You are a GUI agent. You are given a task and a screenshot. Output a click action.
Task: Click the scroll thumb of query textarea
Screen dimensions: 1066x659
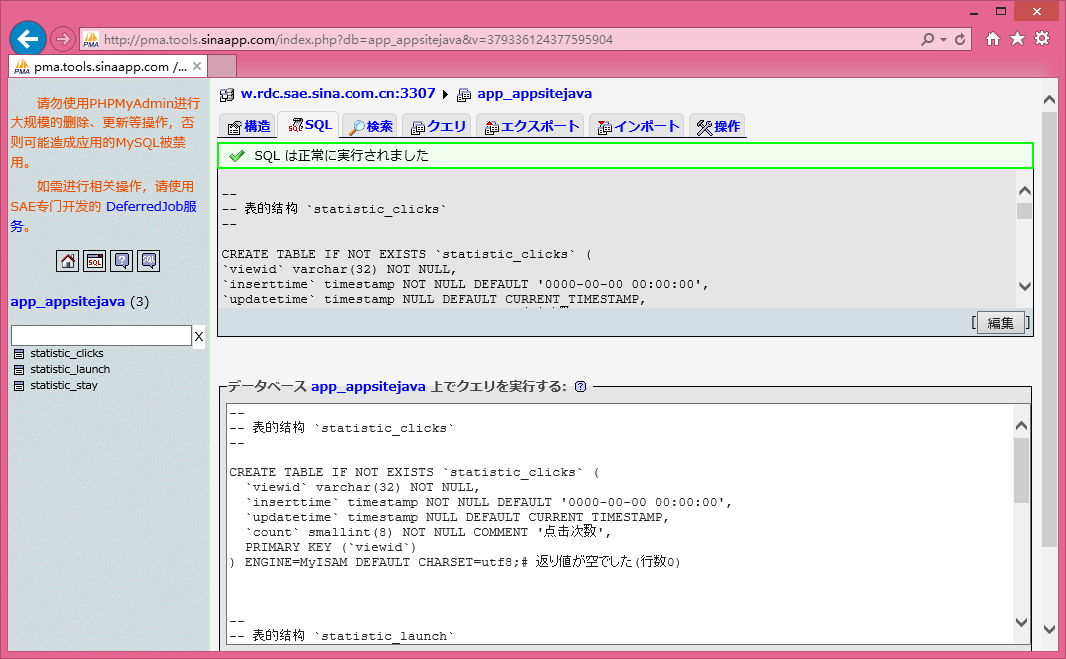coord(1021,470)
